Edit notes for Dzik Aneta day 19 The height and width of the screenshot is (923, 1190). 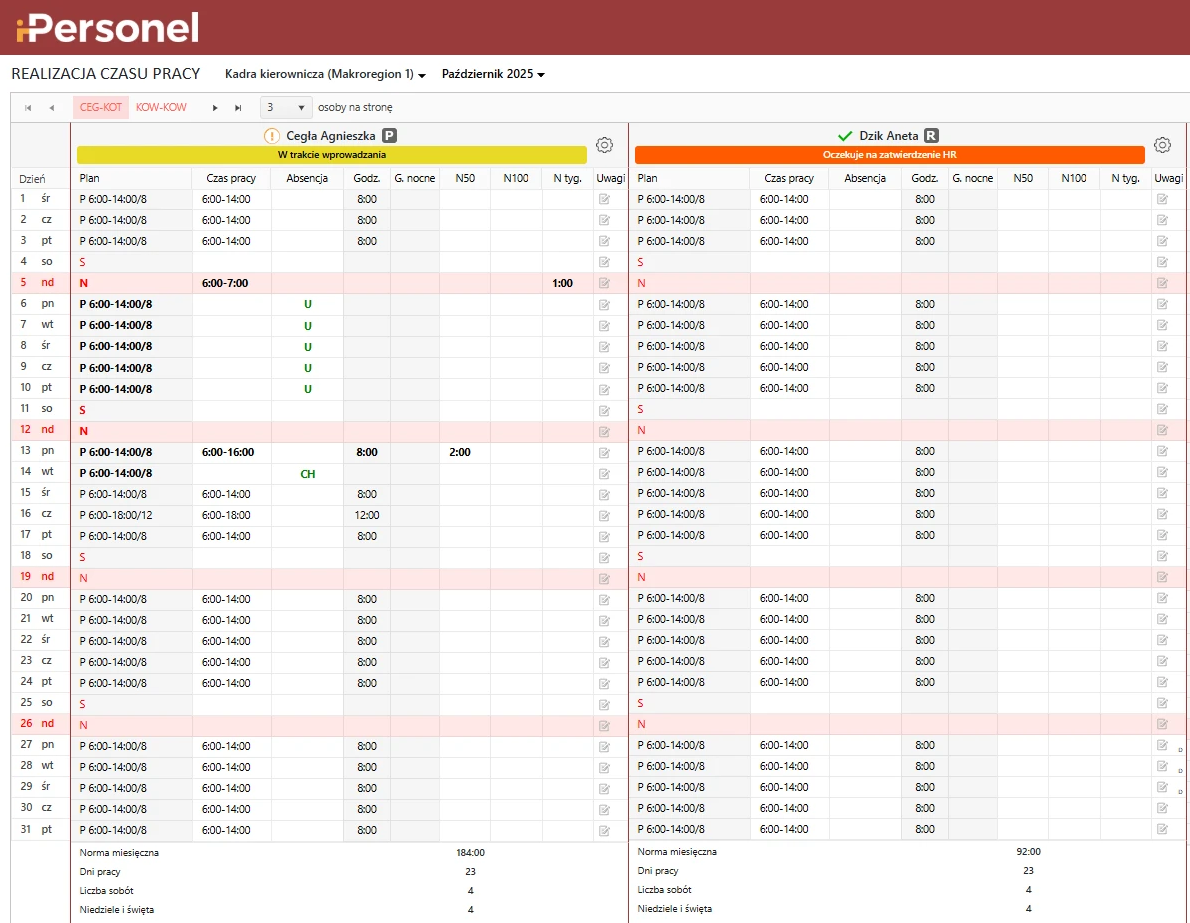pyautogui.click(x=1162, y=577)
